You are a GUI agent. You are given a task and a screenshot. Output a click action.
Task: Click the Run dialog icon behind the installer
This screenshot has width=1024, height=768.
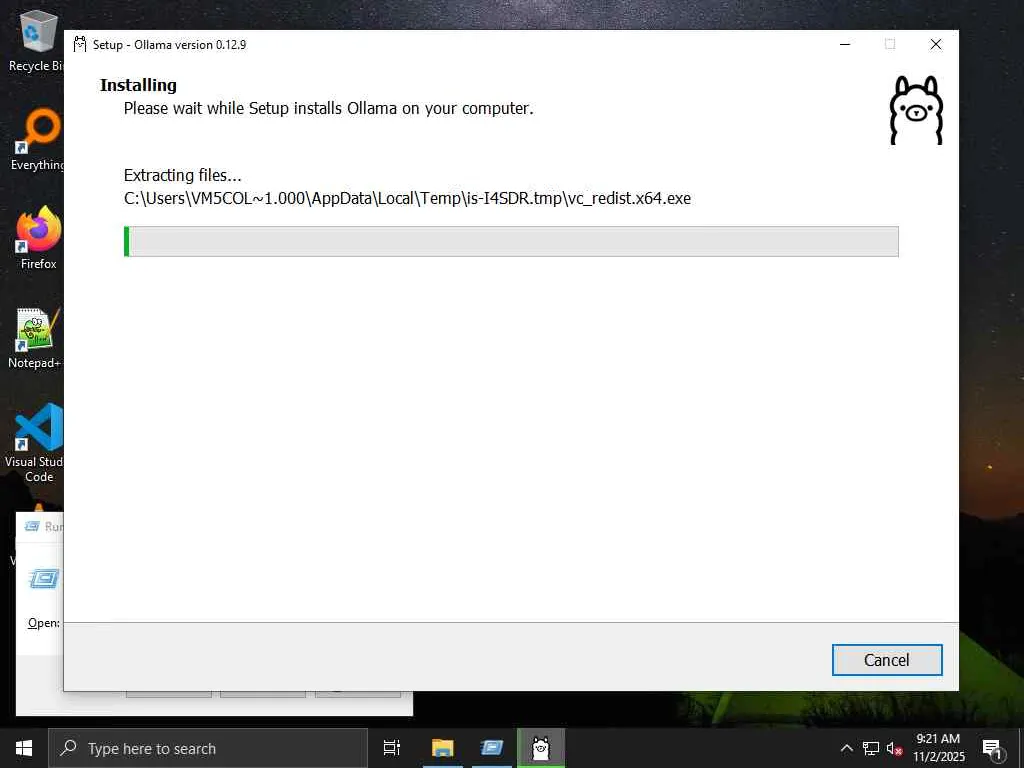coord(44,579)
